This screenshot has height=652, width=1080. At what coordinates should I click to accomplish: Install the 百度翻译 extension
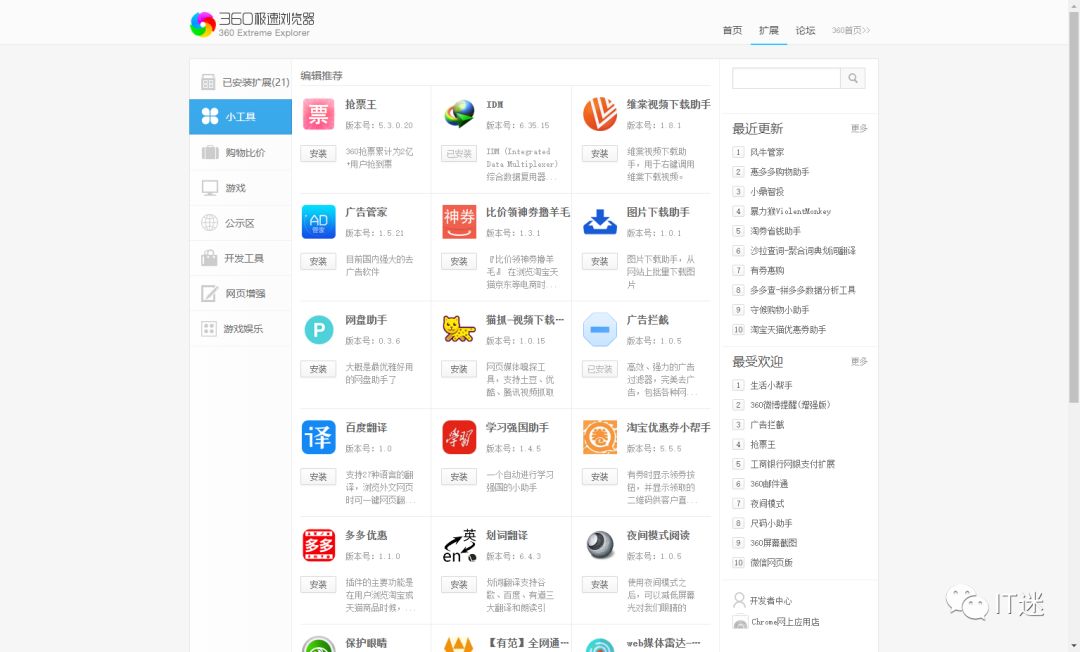point(318,476)
